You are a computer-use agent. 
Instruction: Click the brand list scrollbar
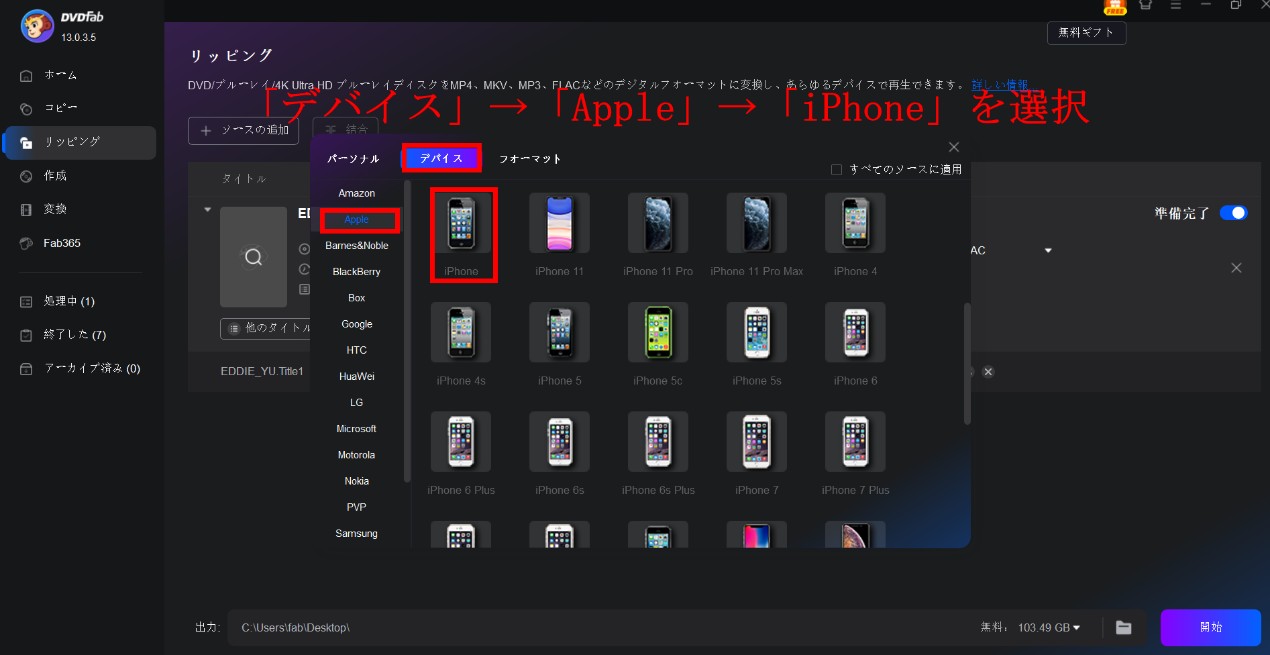point(407,330)
